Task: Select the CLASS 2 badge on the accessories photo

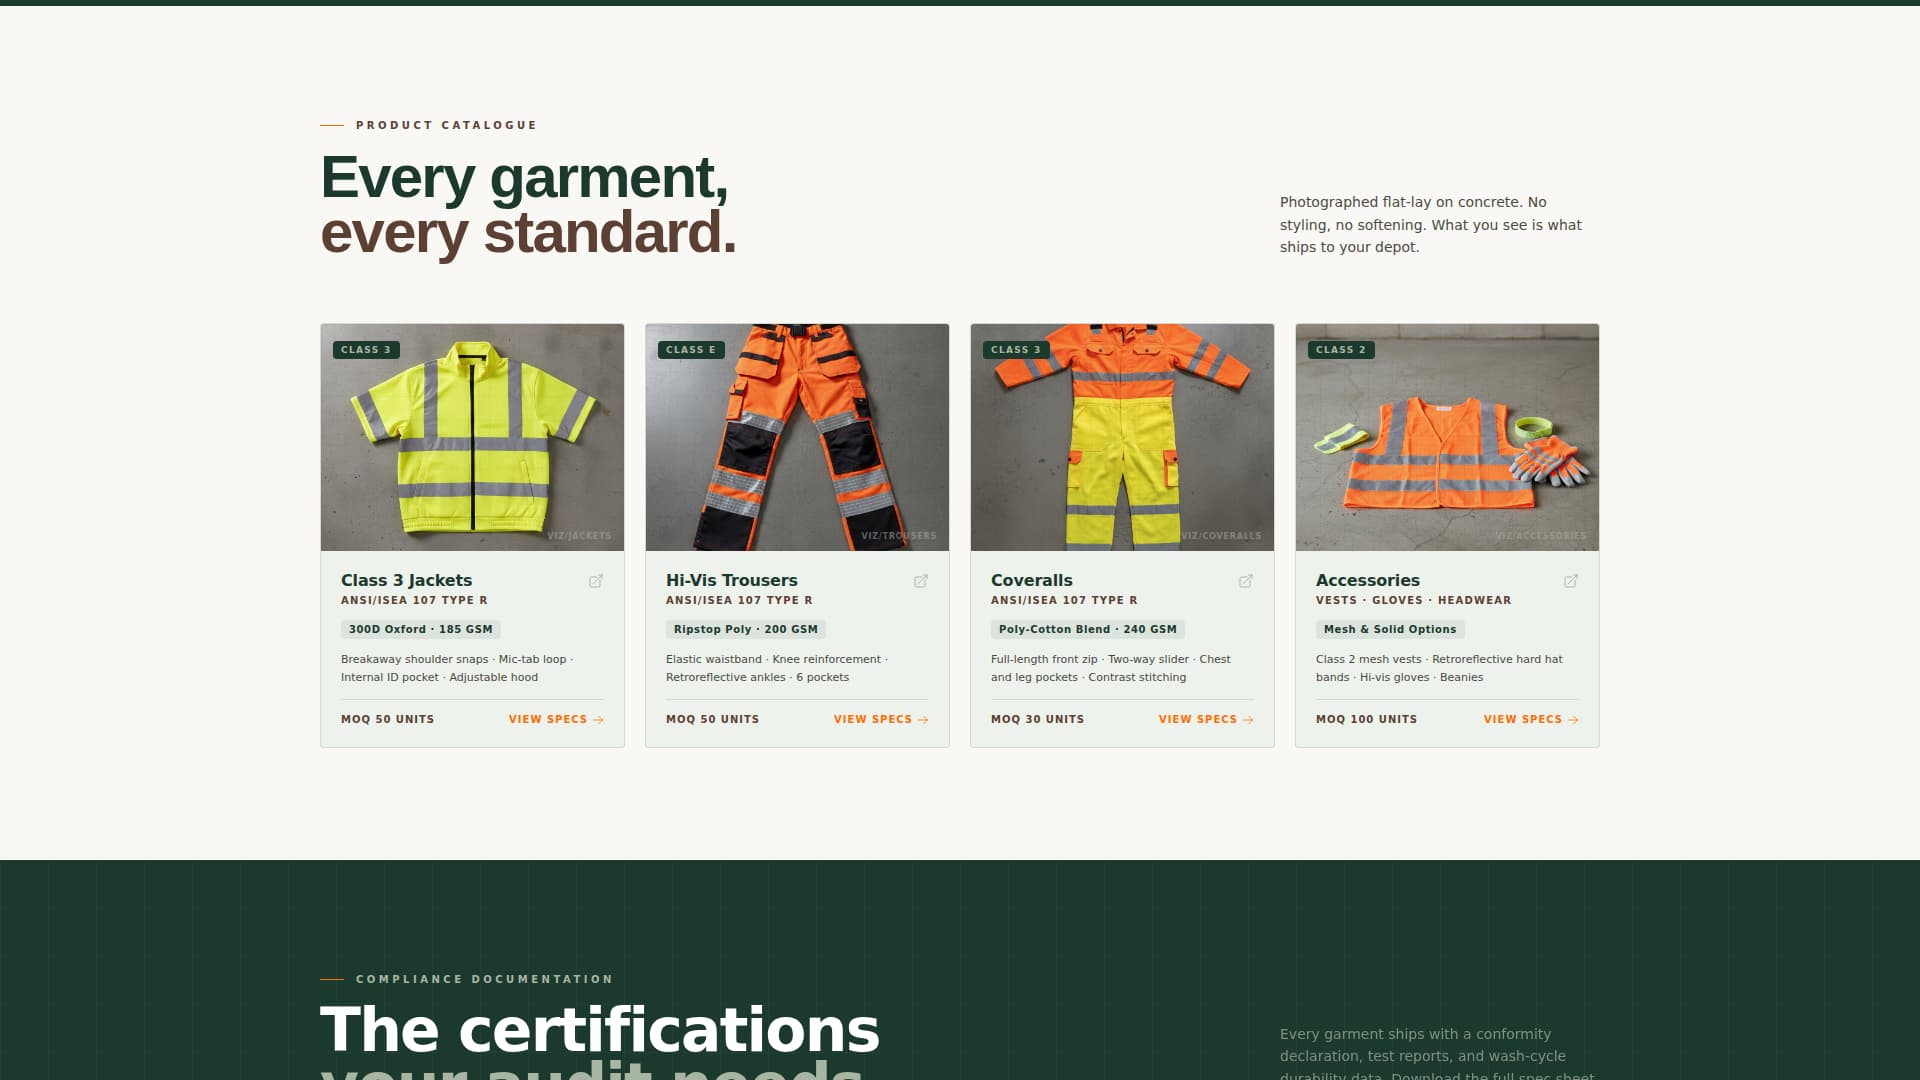Action: pos(1341,349)
